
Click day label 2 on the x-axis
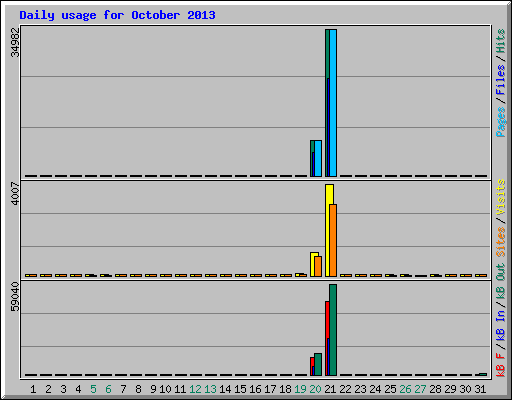[x=48, y=389]
